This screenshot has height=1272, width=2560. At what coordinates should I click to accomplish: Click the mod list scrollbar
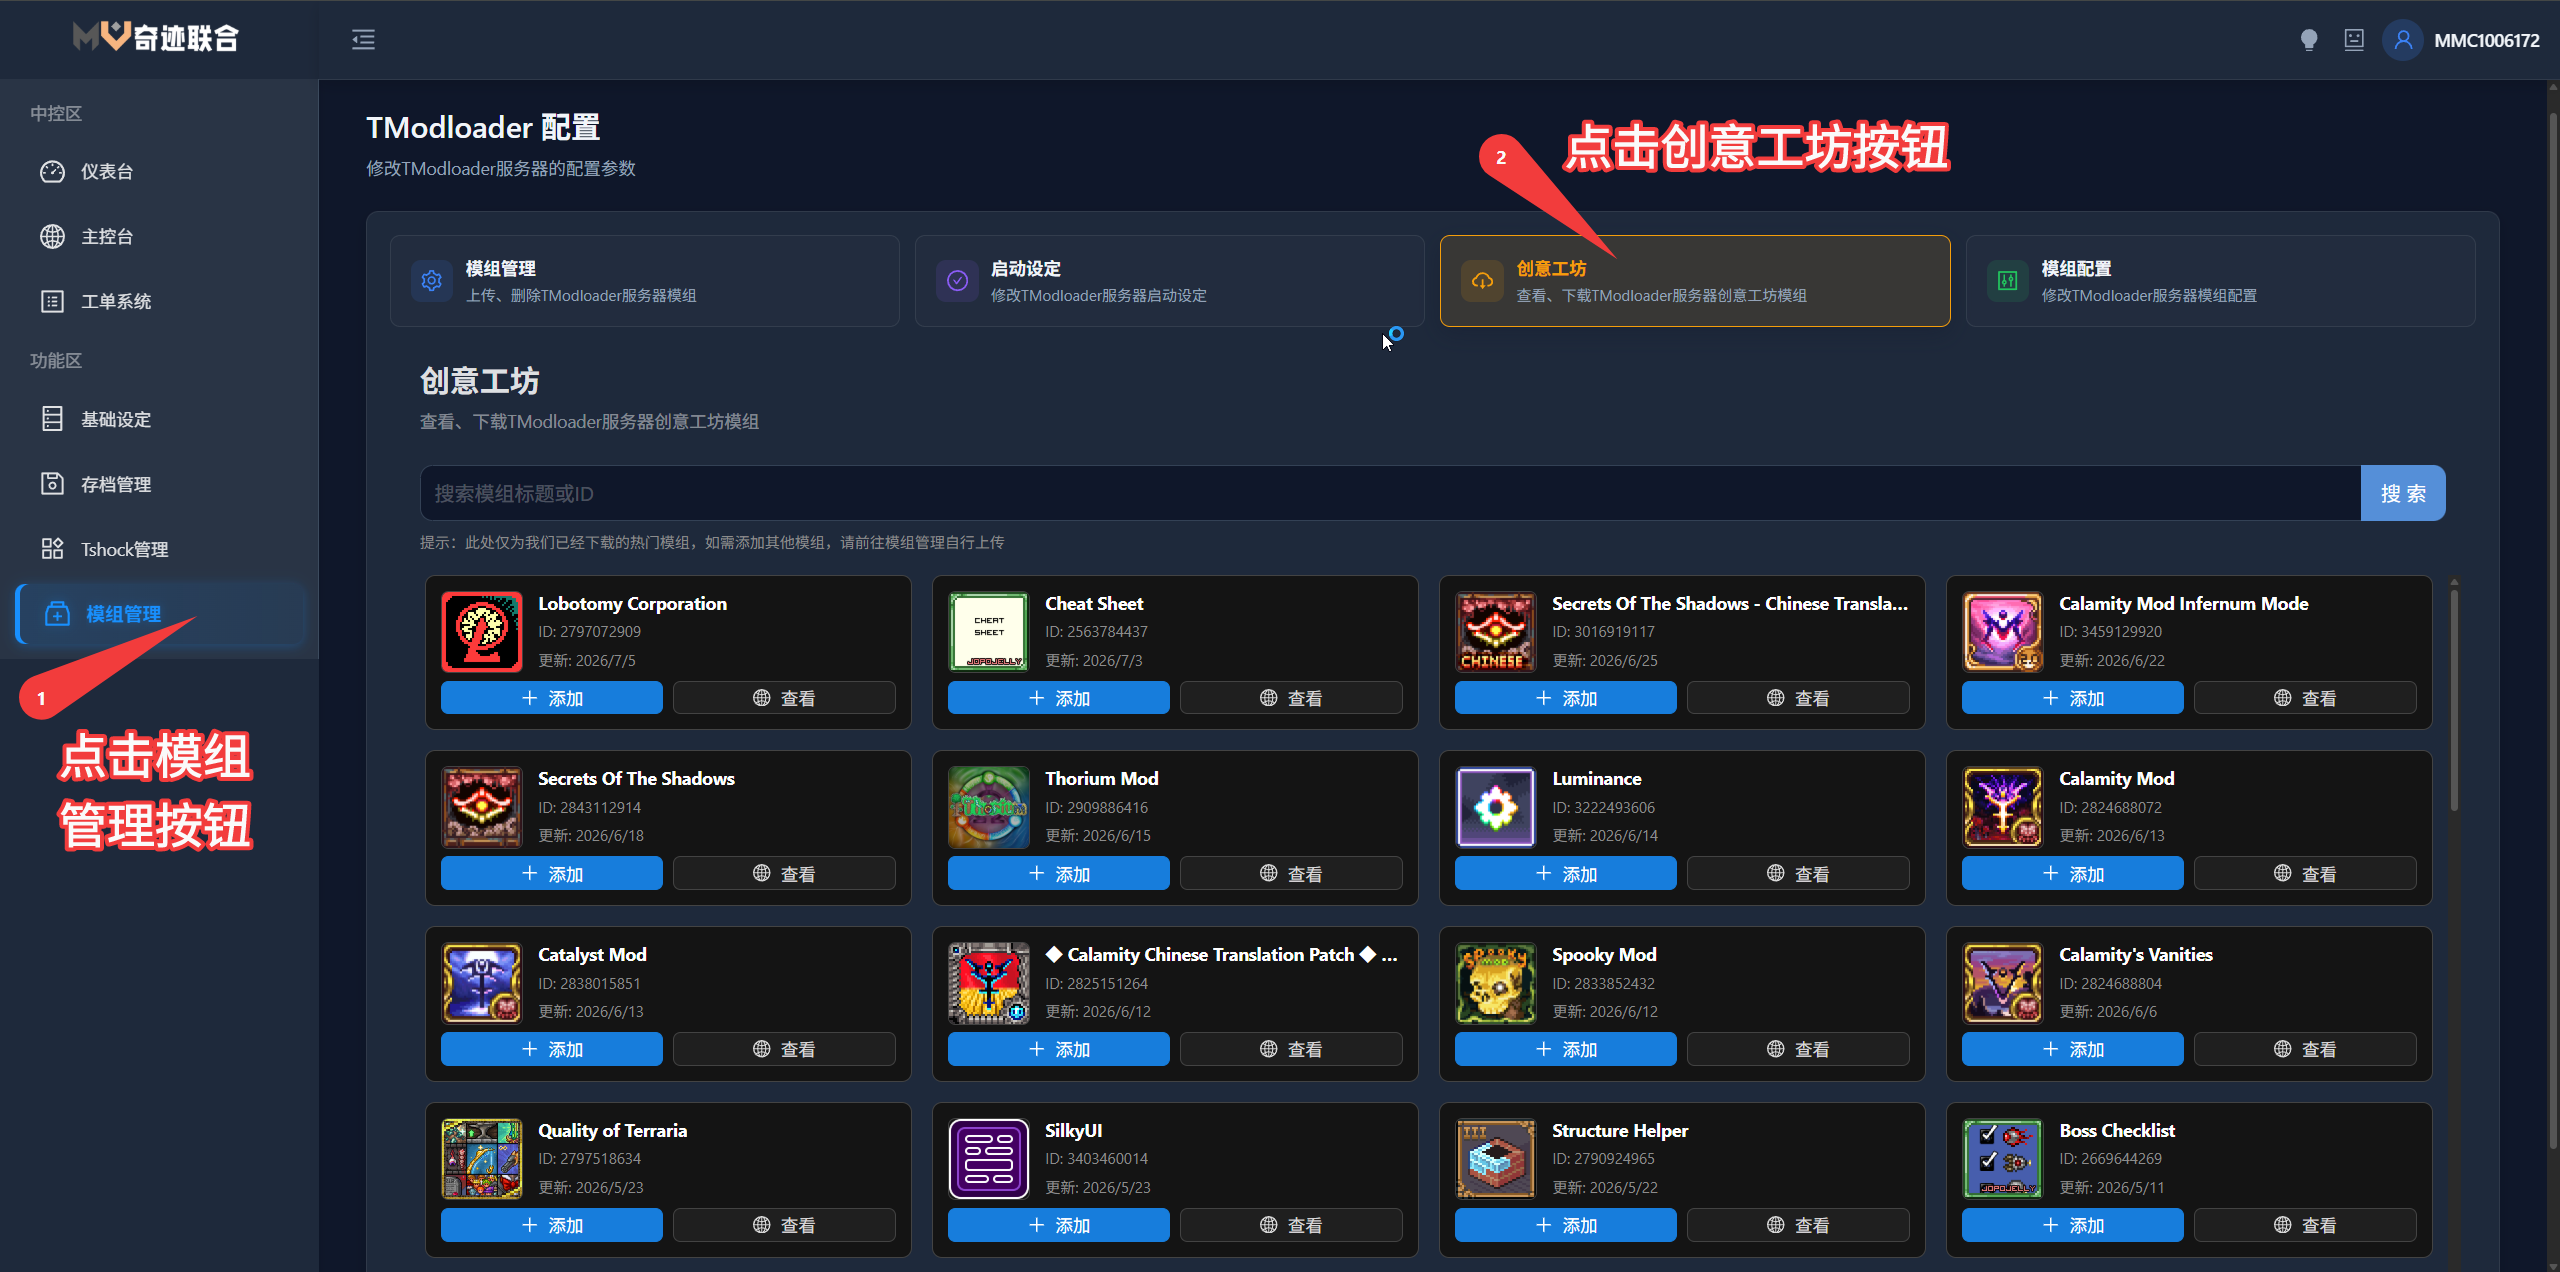(x=2454, y=700)
